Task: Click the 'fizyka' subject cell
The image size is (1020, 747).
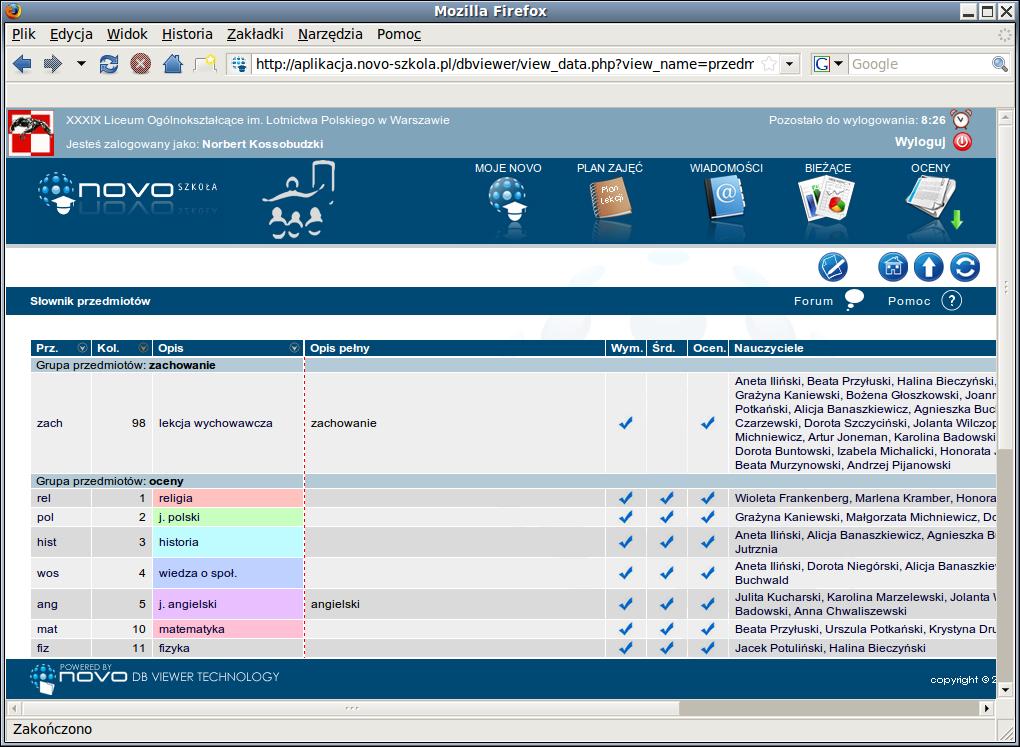Action: coord(228,647)
